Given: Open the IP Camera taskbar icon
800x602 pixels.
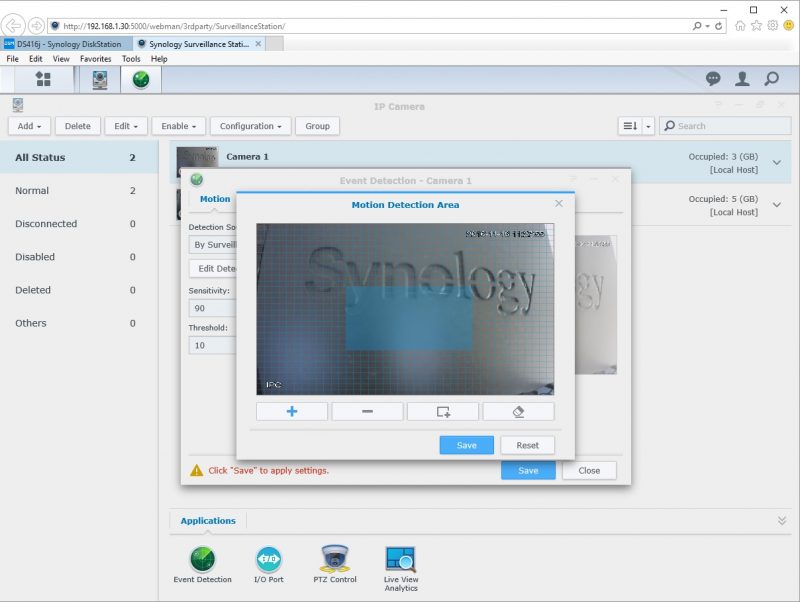Looking at the screenshot, I should click(100, 80).
